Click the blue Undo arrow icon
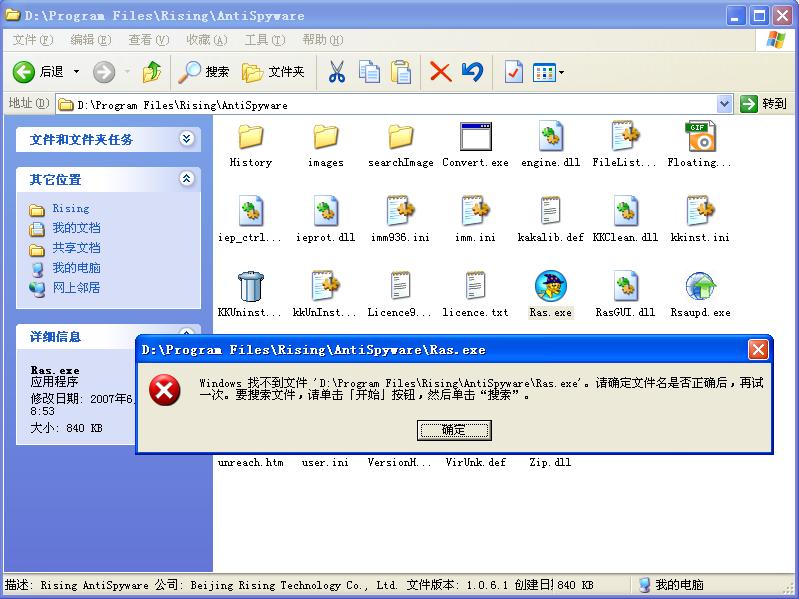 [472, 72]
